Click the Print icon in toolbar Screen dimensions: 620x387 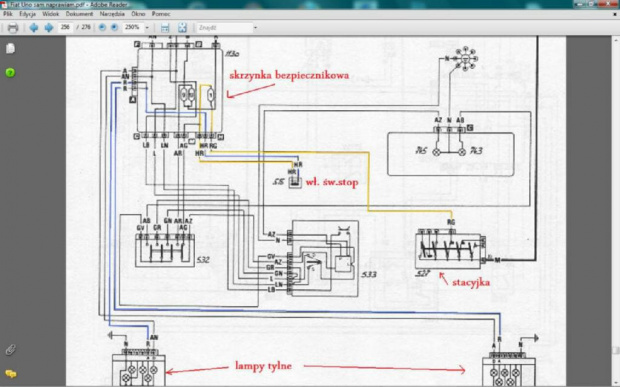pyautogui.click(x=13, y=28)
